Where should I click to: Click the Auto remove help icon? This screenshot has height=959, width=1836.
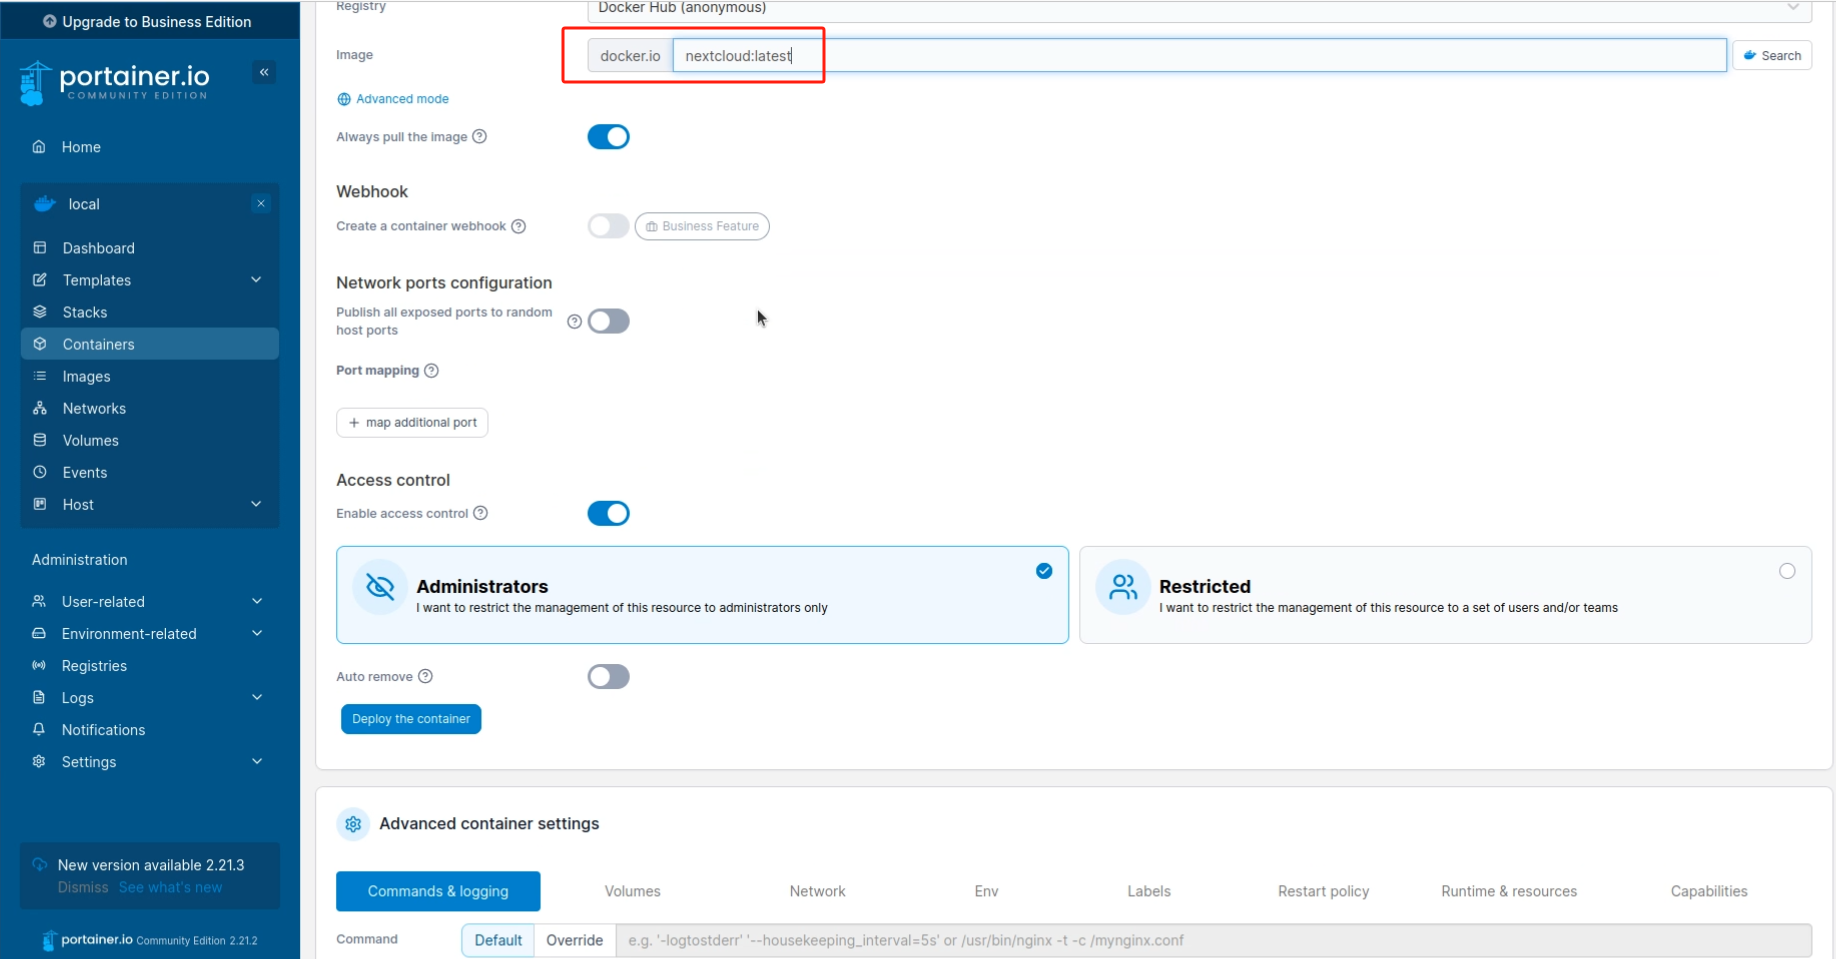(426, 676)
